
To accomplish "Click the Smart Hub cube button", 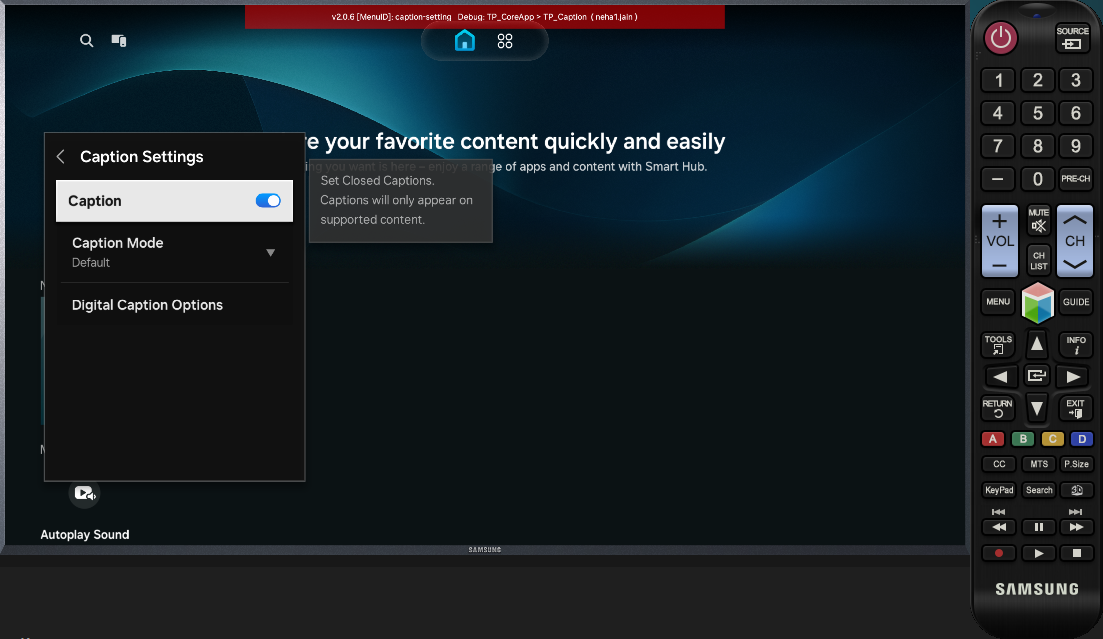I will pyautogui.click(x=1037, y=302).
